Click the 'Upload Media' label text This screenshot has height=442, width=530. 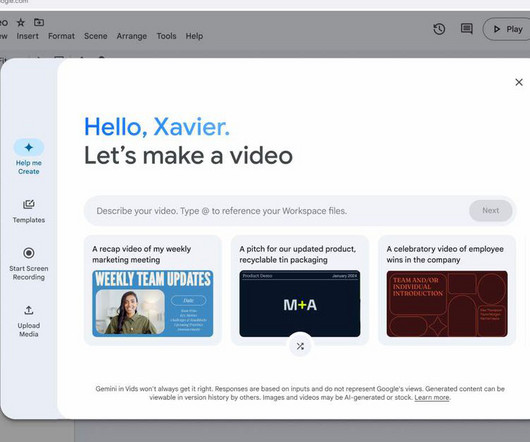point(29,330)
